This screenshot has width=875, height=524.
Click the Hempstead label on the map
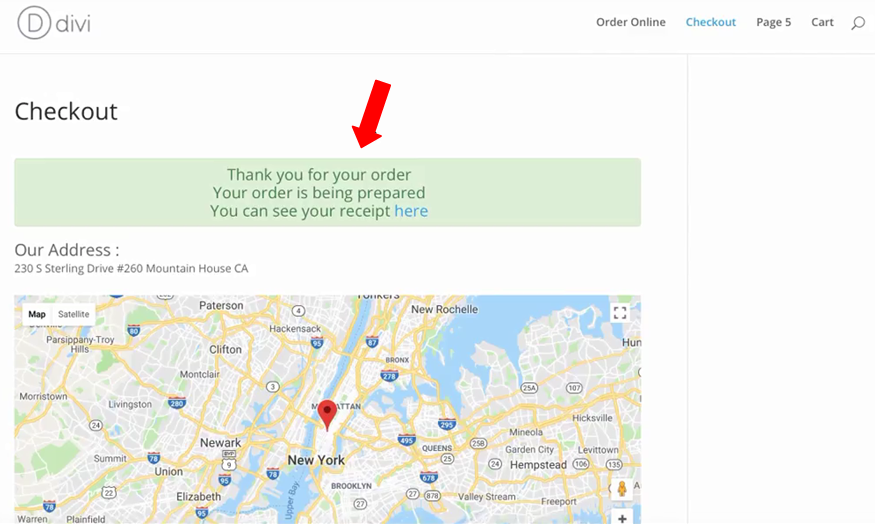tap(538, 465)
